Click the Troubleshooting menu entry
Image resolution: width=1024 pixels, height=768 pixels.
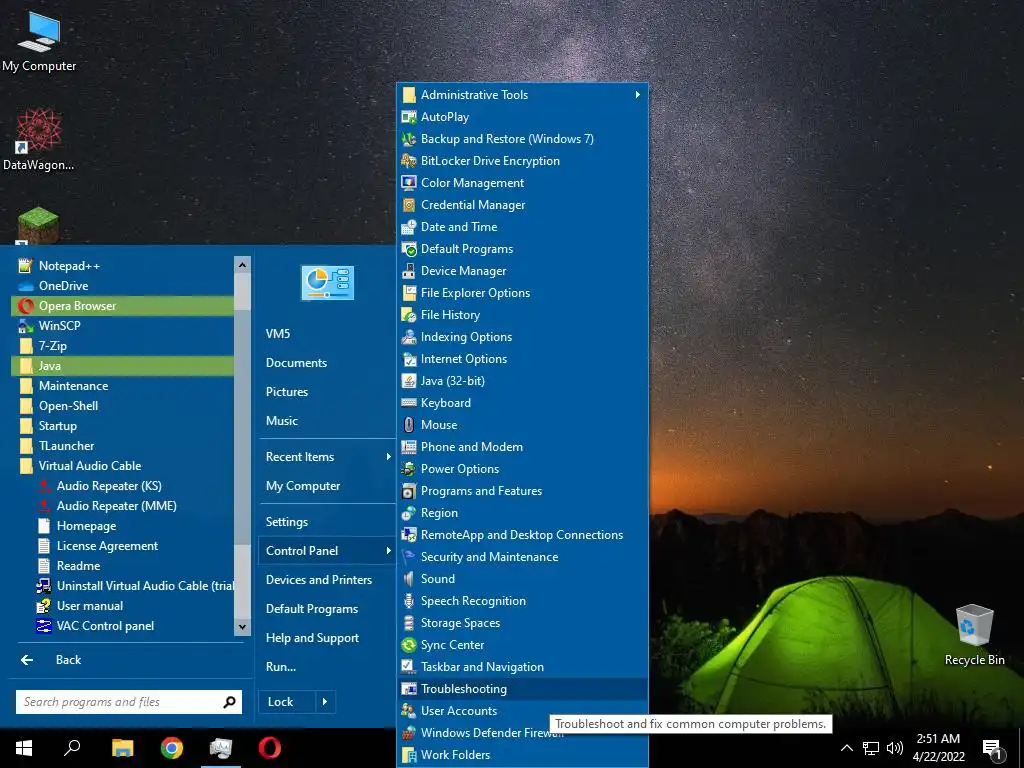coord(522,689)
